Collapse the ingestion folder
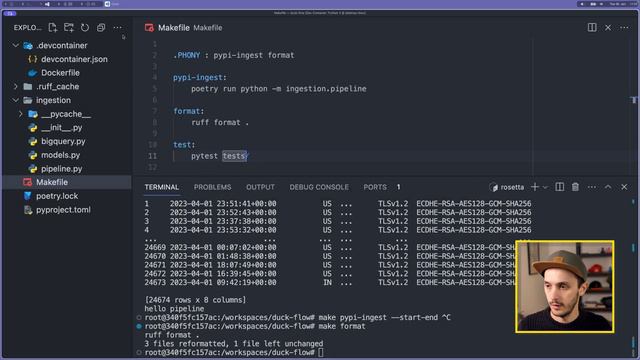The height and width of the screenshot is (360, 640). click(16, 100)
